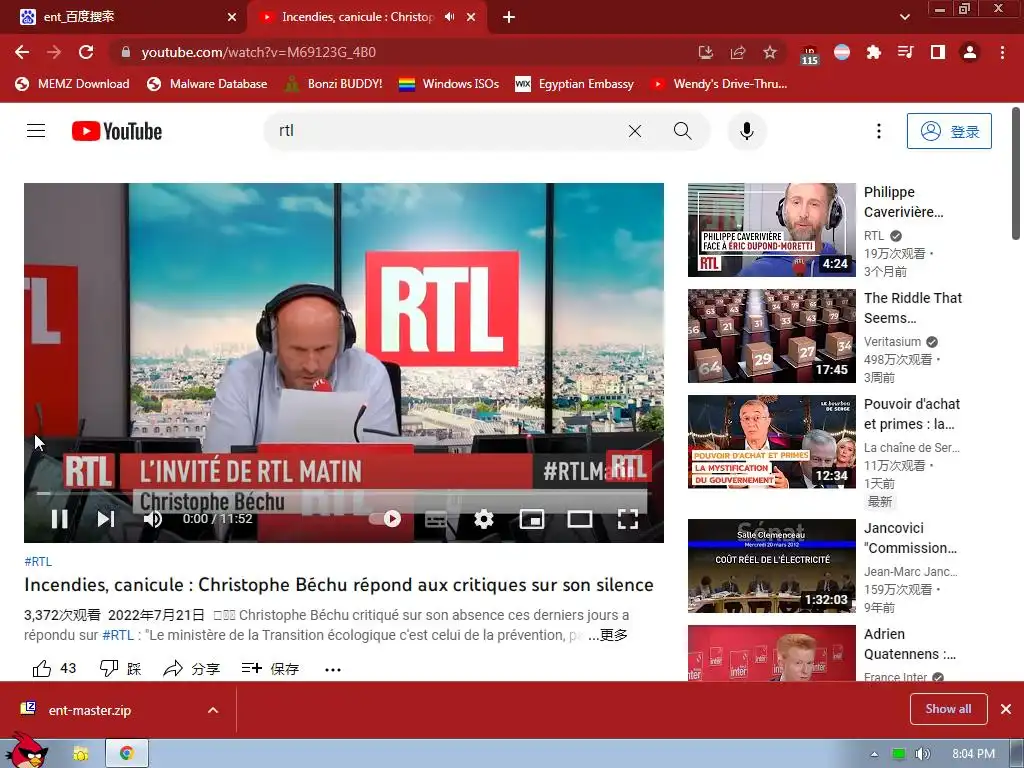Start voice search with microphone
This screenshot has height=768, width=1024.
(x=747, y=131)
